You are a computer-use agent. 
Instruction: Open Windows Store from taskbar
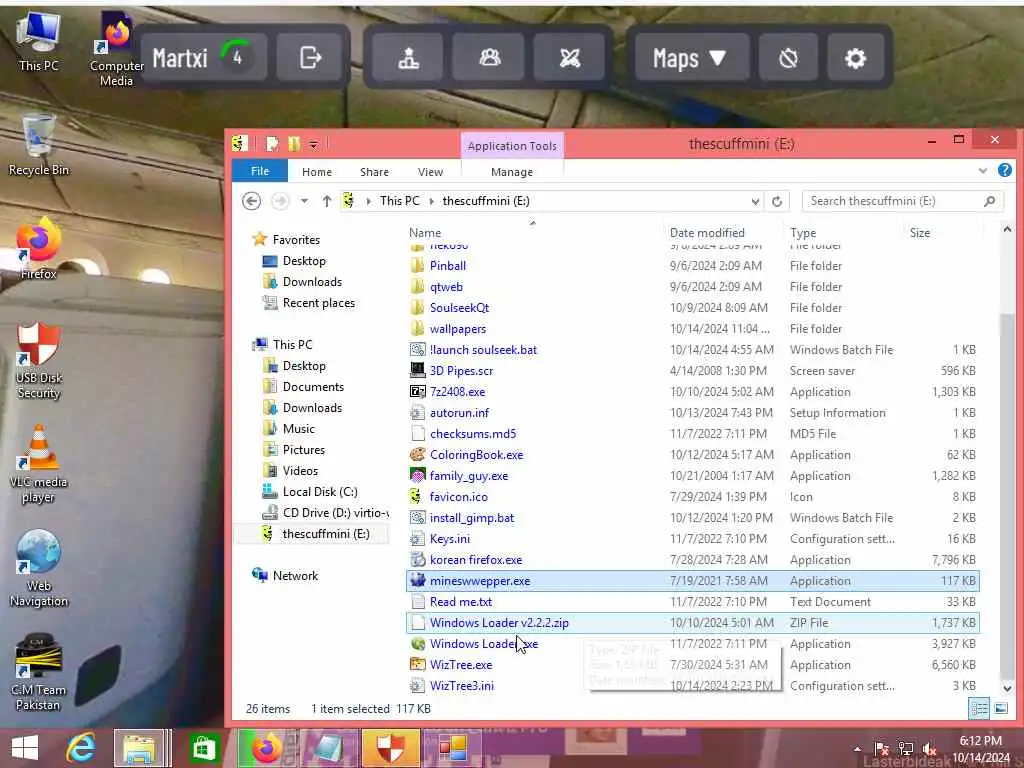click(x=204, y=748)
